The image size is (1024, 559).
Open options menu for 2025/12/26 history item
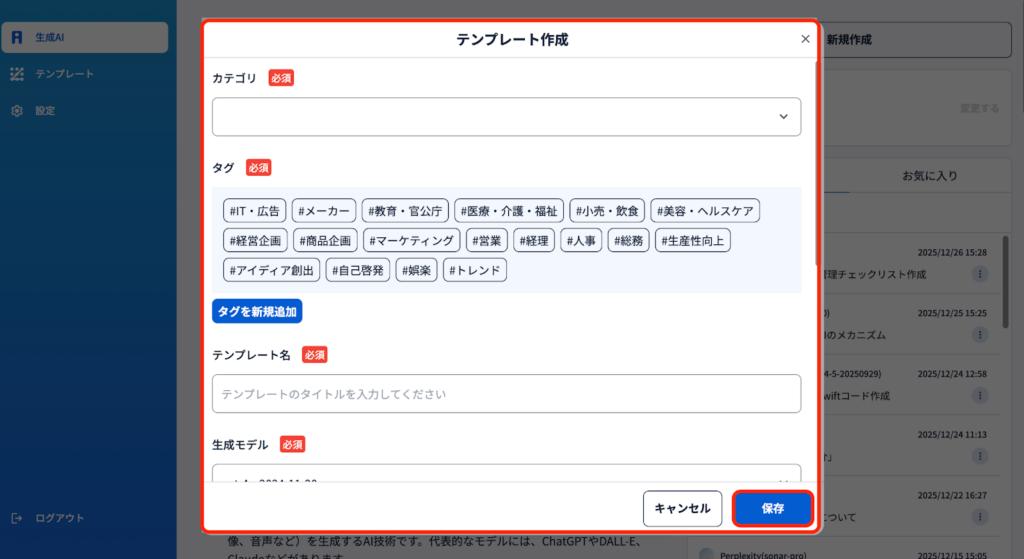980,274
